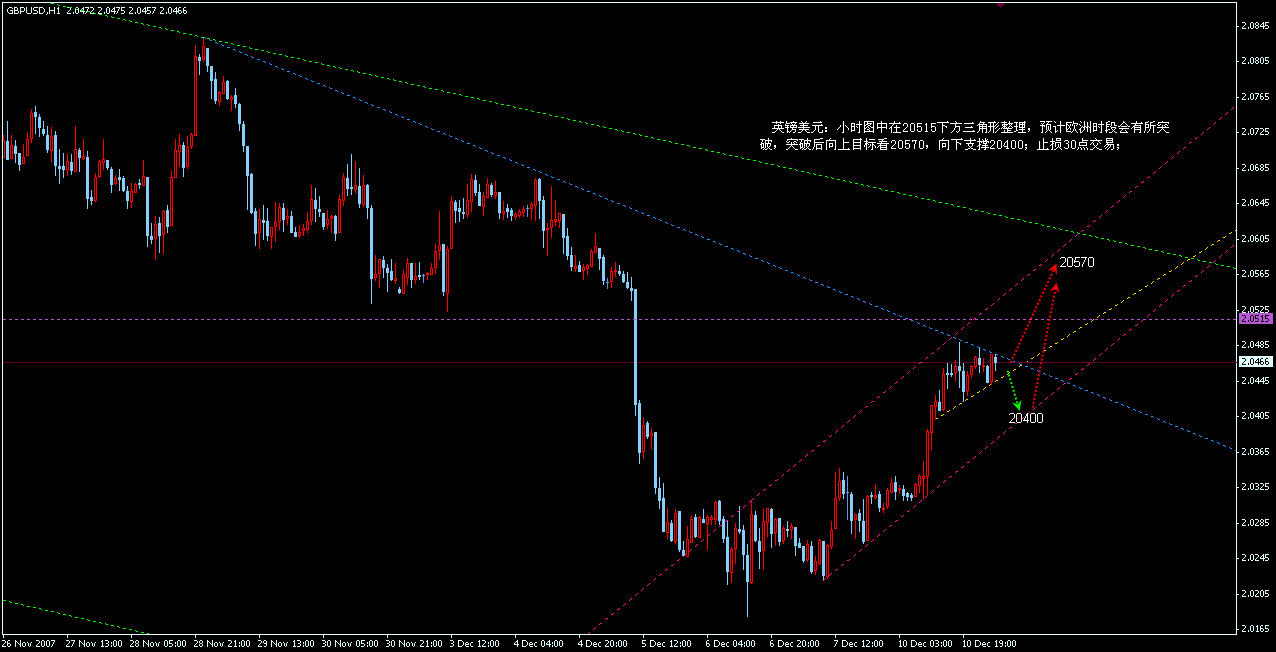
Task: Click the 2.0365 price axis label
Action: (1256, 451)
